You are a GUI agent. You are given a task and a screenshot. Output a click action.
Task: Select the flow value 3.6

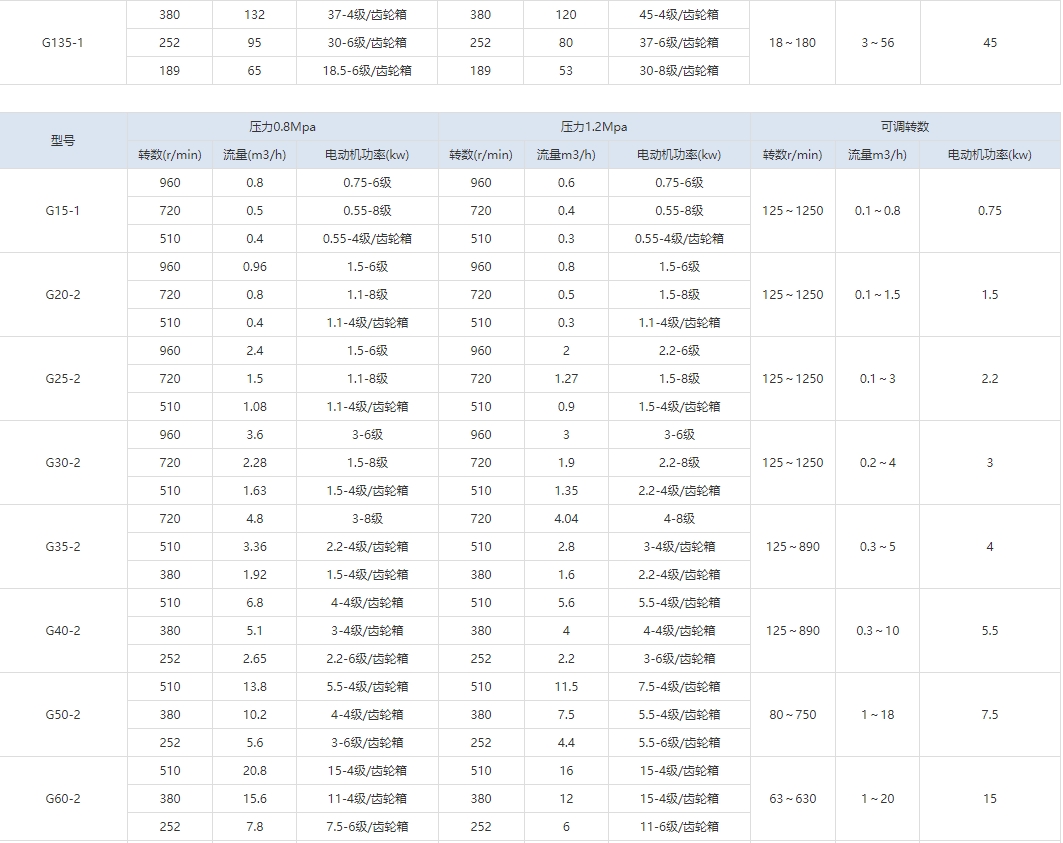(254, 435)
